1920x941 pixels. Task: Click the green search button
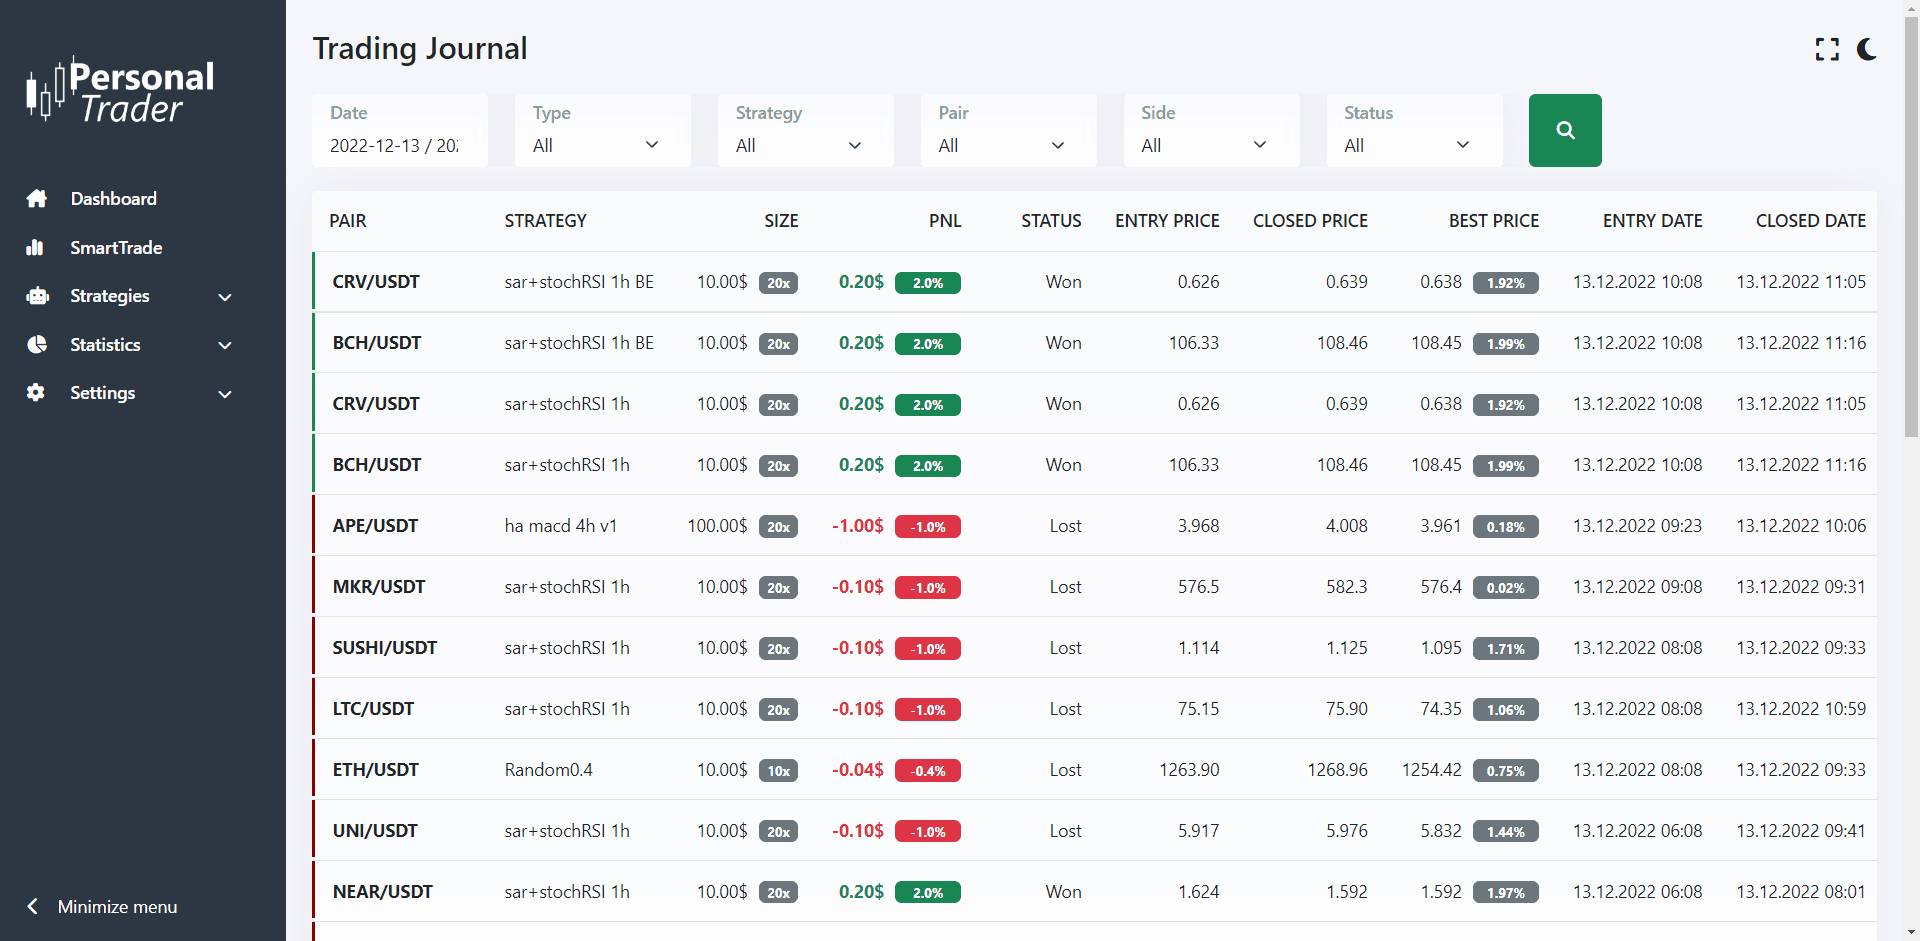click(x=1565, y=130)
